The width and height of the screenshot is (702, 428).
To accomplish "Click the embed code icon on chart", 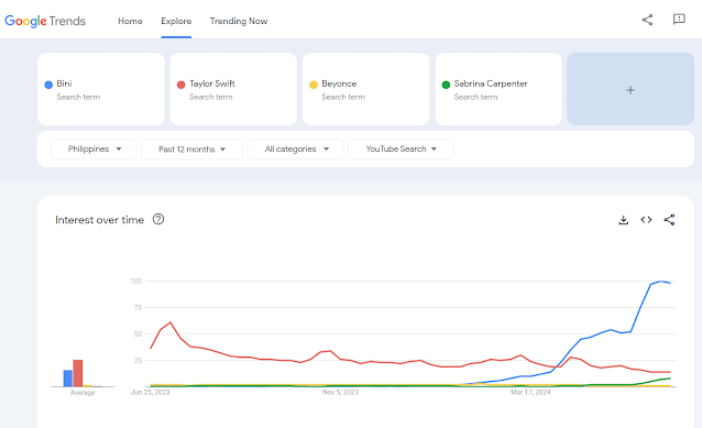I will 646,220.
